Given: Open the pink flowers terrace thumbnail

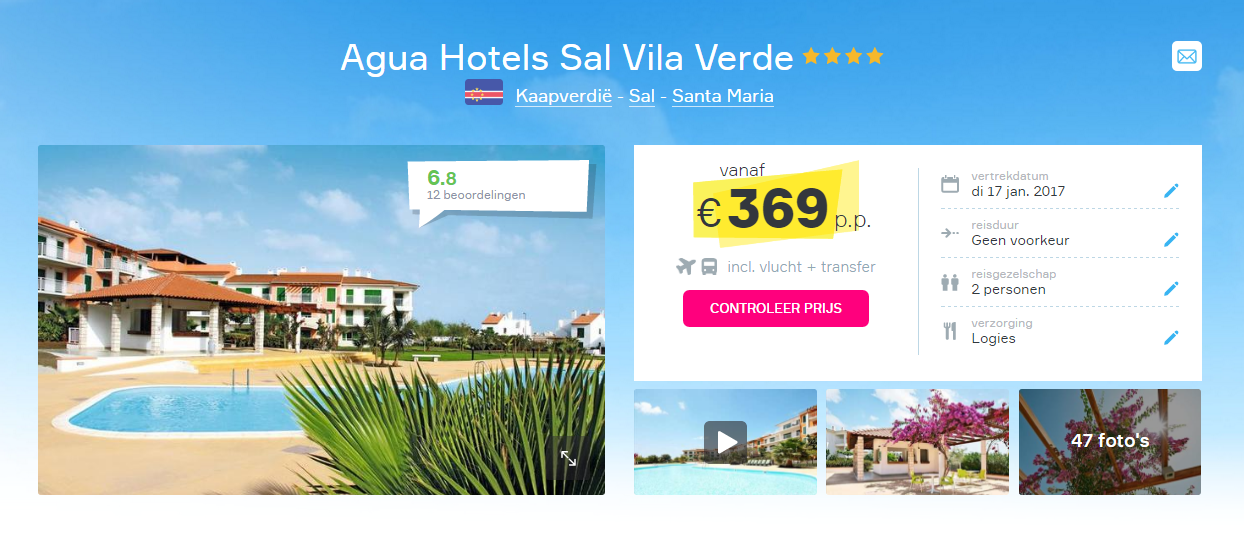Looking at the screenshot, I should (917, 441).
